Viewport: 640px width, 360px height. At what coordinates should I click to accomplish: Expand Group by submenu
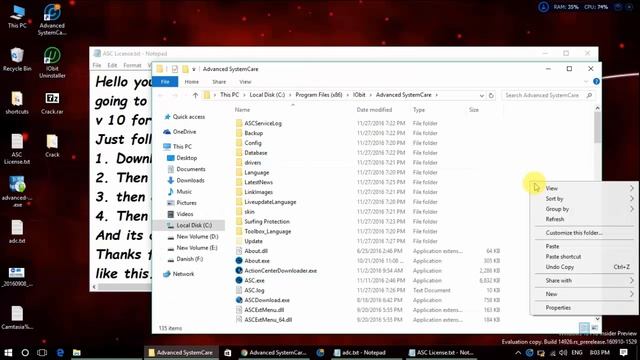pyautogui.click(x=584, y=209)
